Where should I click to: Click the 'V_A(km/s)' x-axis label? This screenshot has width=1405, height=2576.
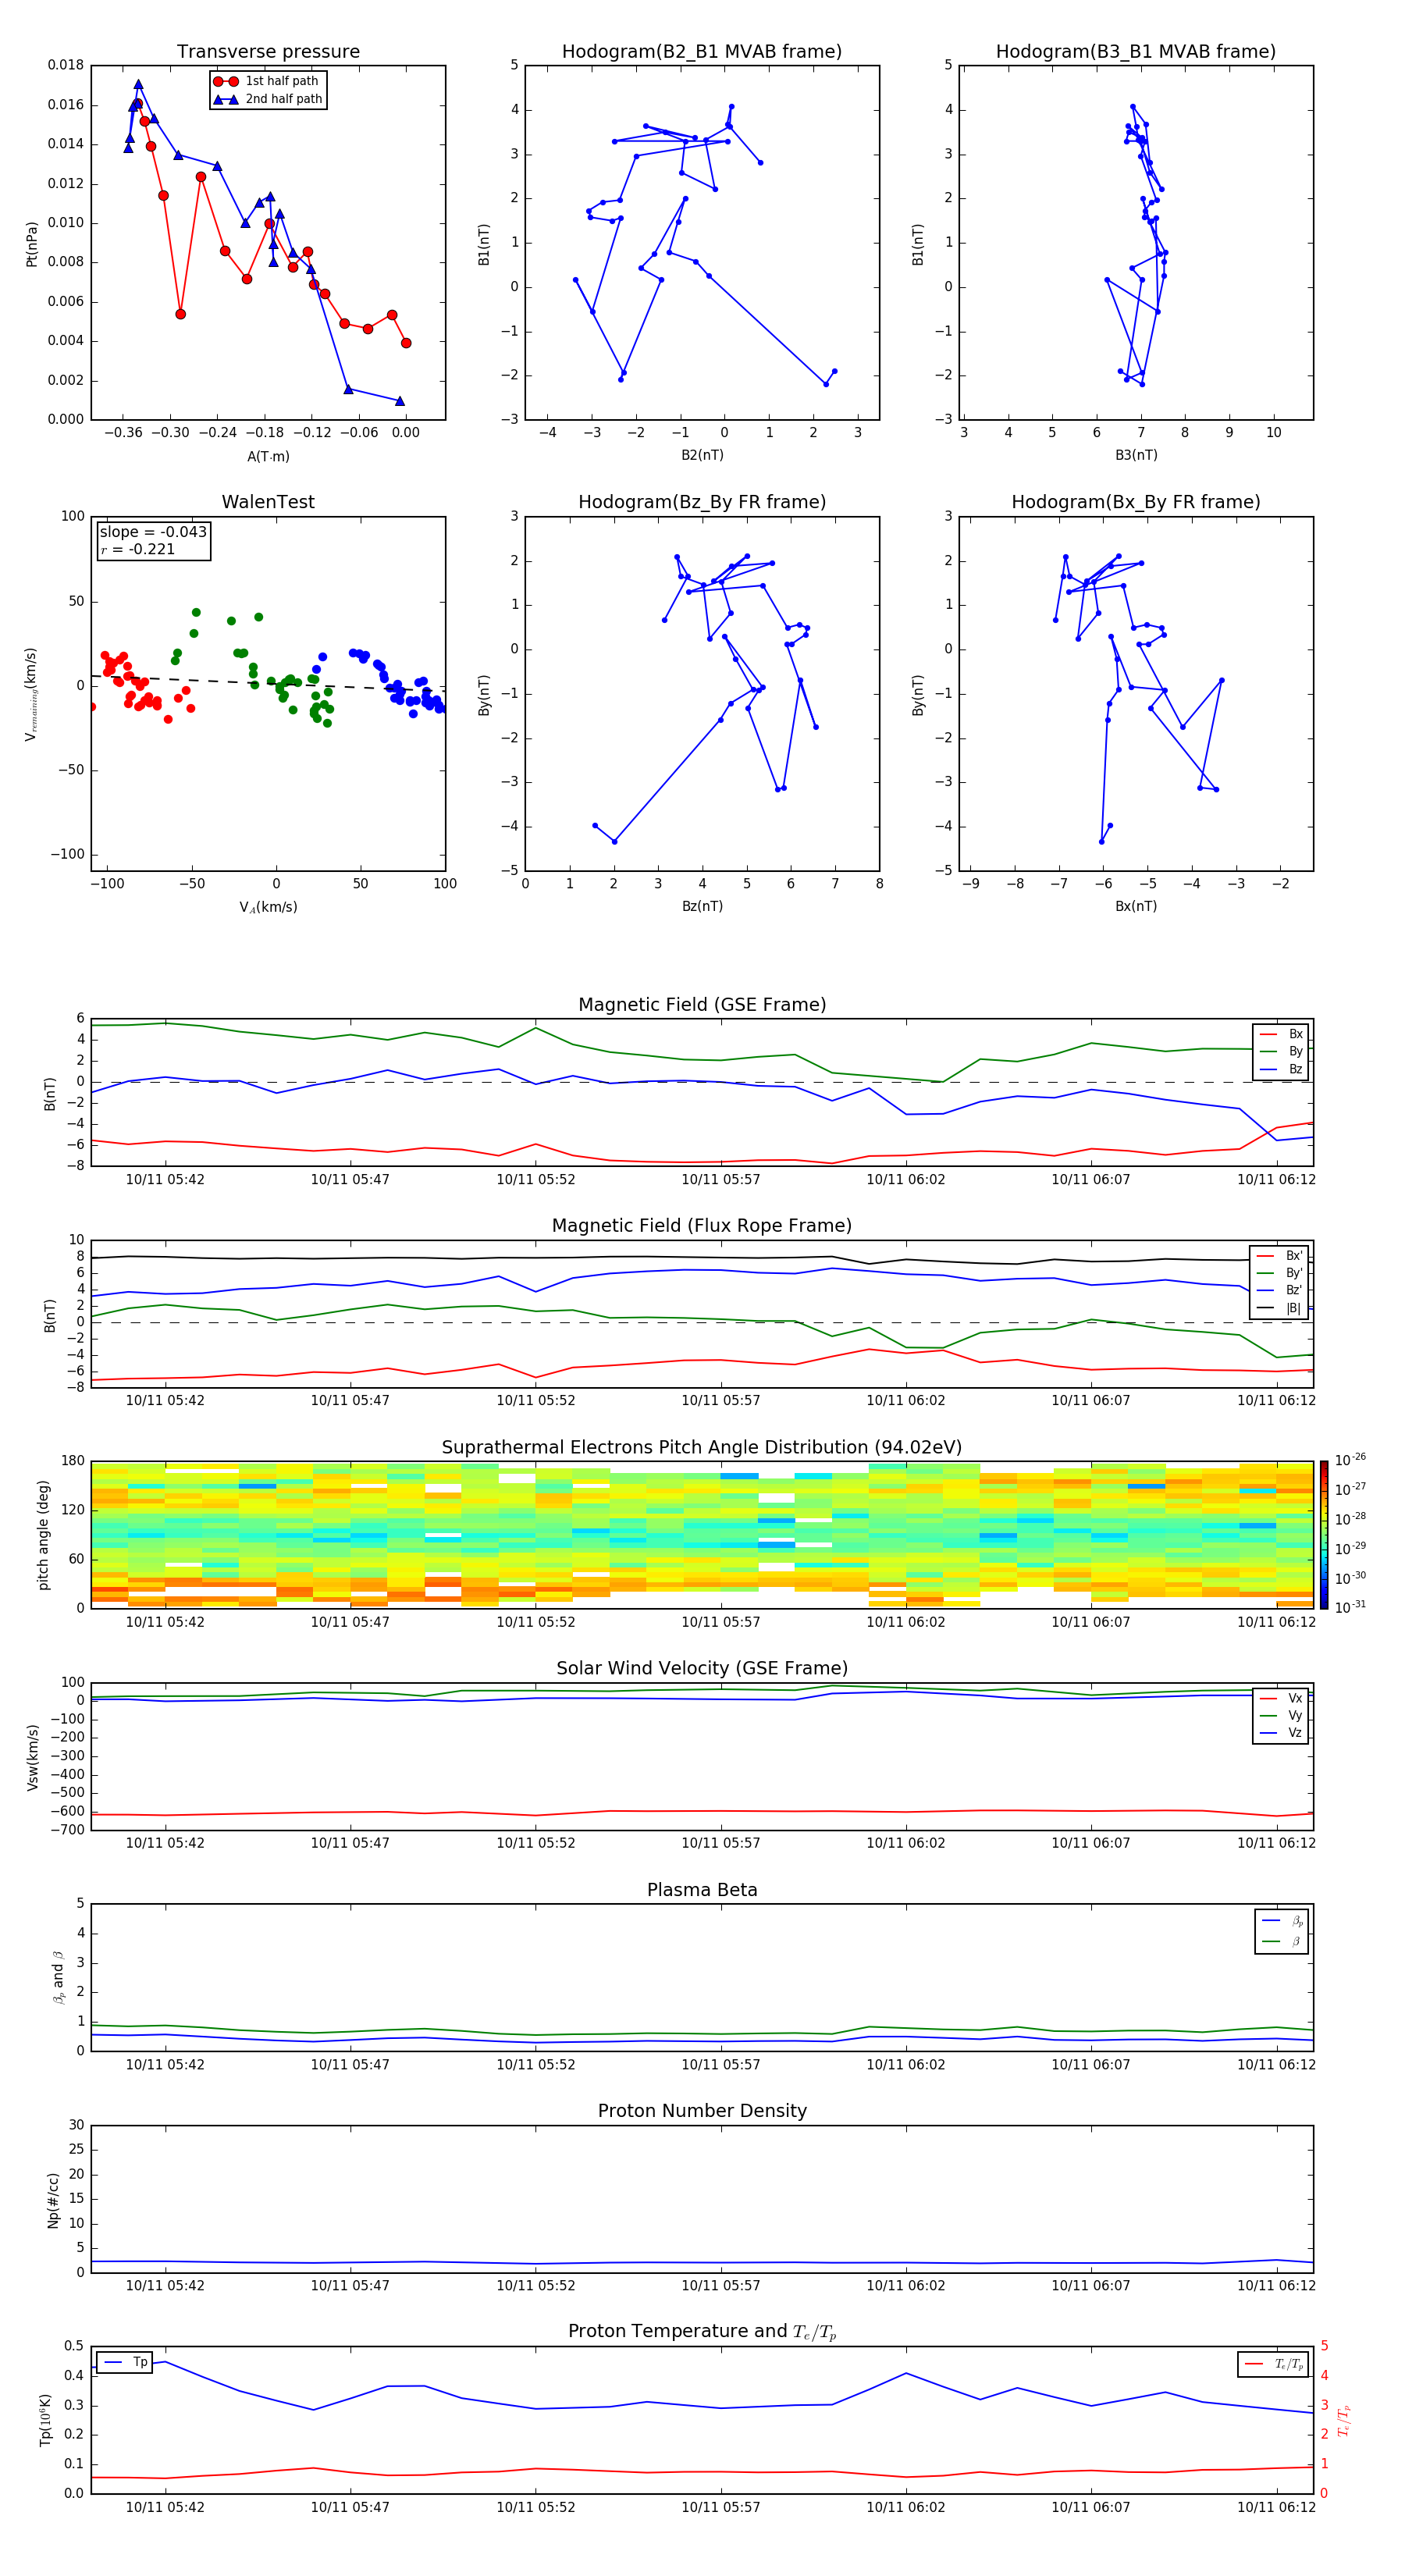[x=268, y=908]
